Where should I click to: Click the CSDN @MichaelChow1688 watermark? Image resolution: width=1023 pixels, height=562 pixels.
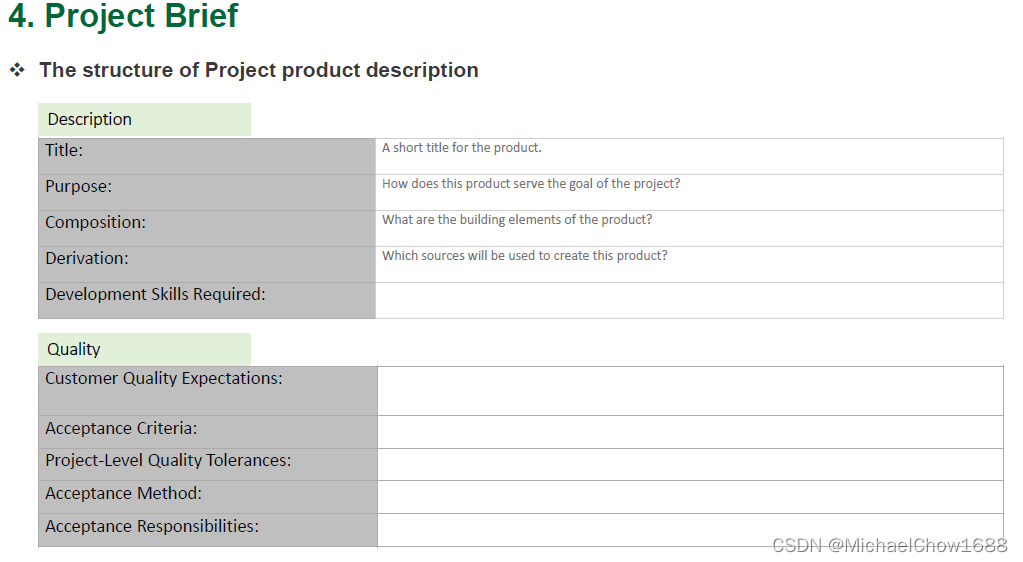(889, 545)
